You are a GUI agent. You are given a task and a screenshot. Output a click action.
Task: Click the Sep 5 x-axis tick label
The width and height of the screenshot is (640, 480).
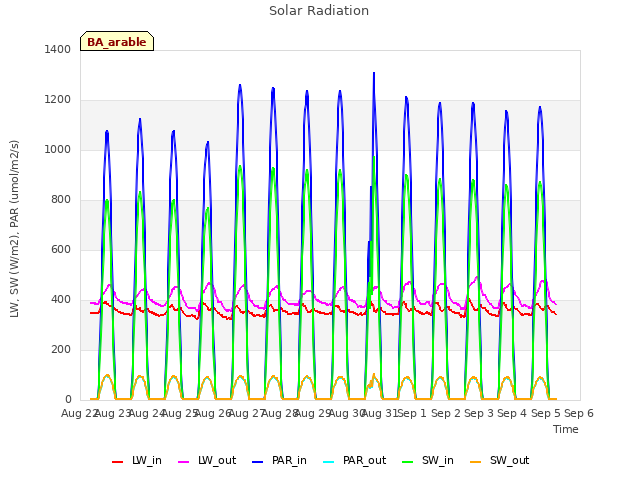pyautogui.click(x=546, y=413)
